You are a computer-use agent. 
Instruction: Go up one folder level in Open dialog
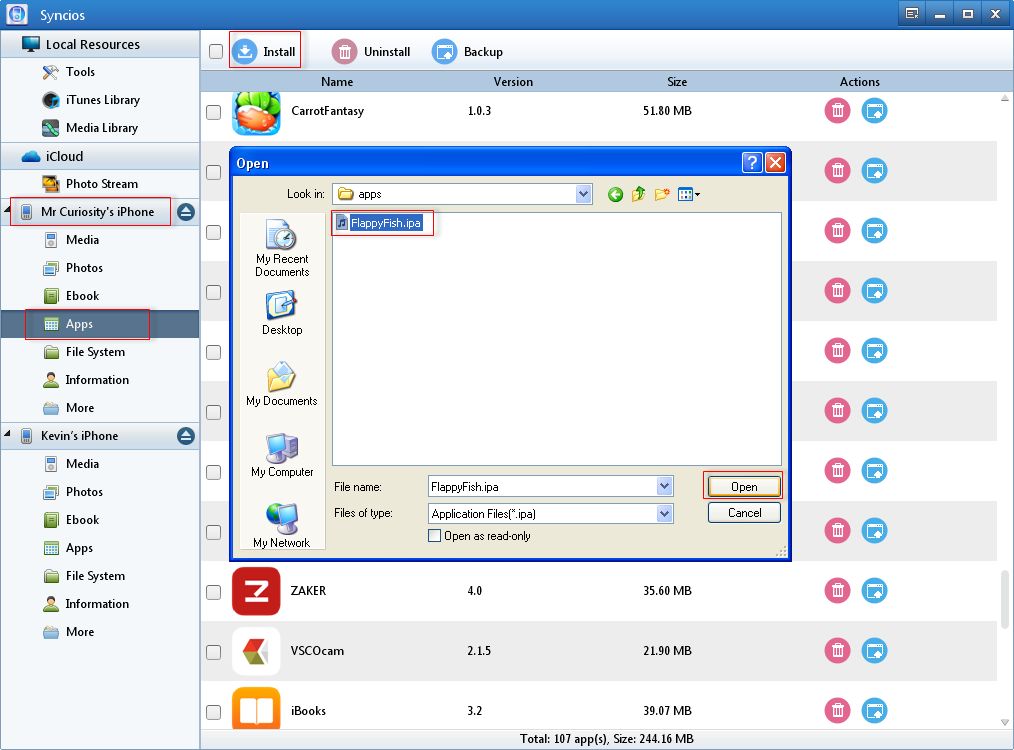pyautogui.click(x=638, y=194)
